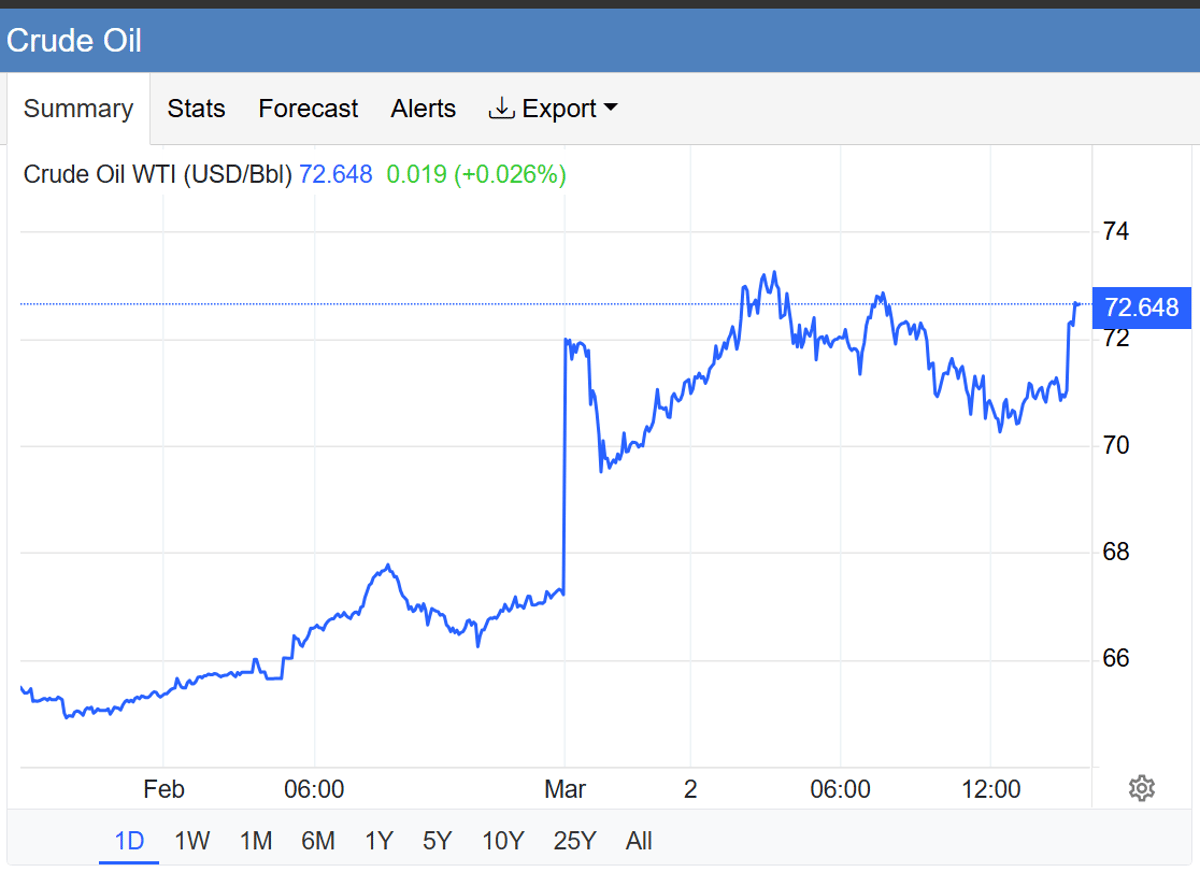Switch to 5Y chart range
Viewport: 1200px width, 872px height.
[x=437, y=841]
